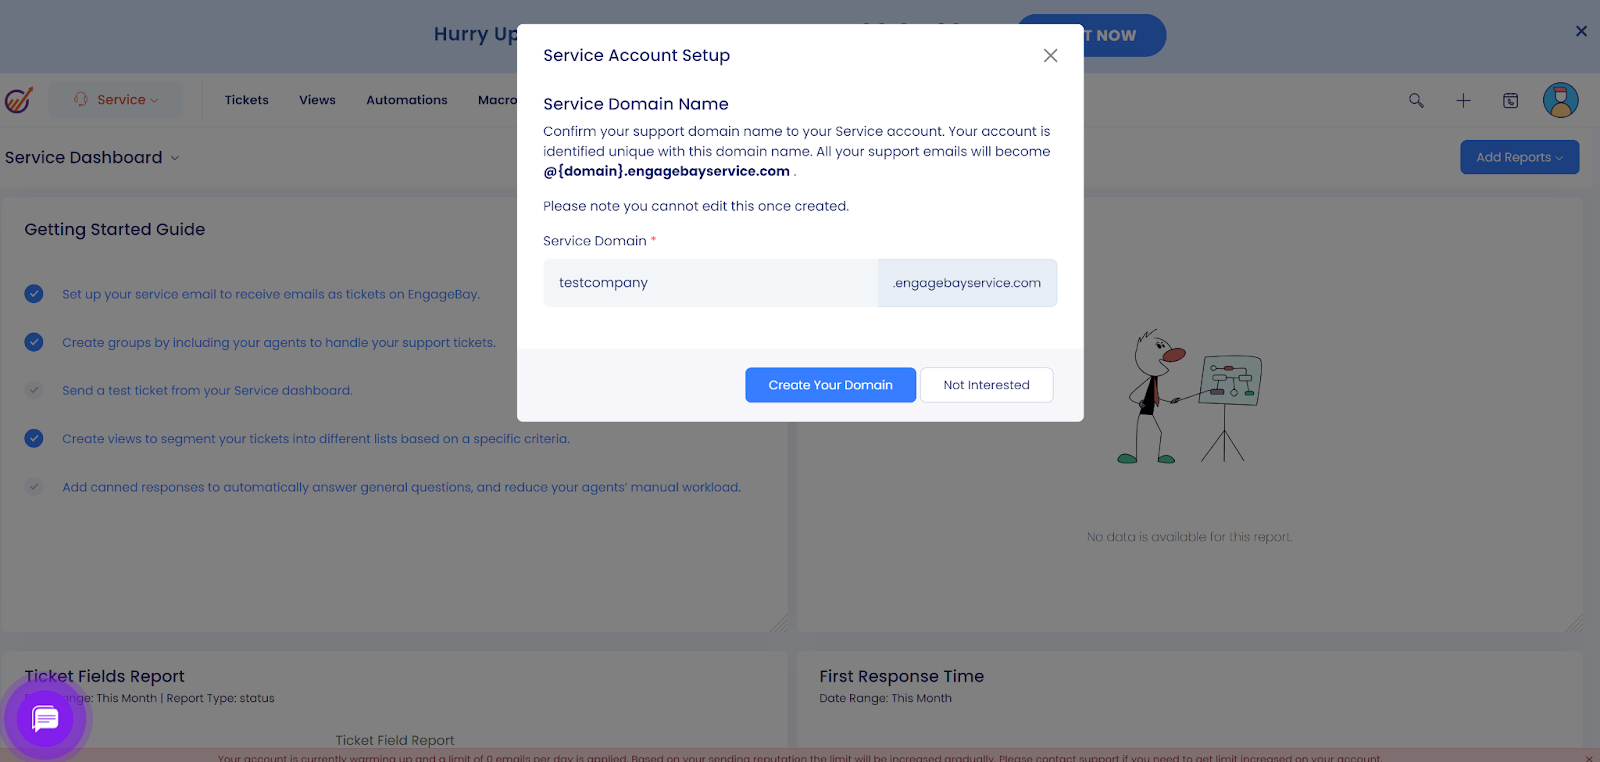Open the user profile avatar
1600x762 pixels.
[x=1560, y=100]
